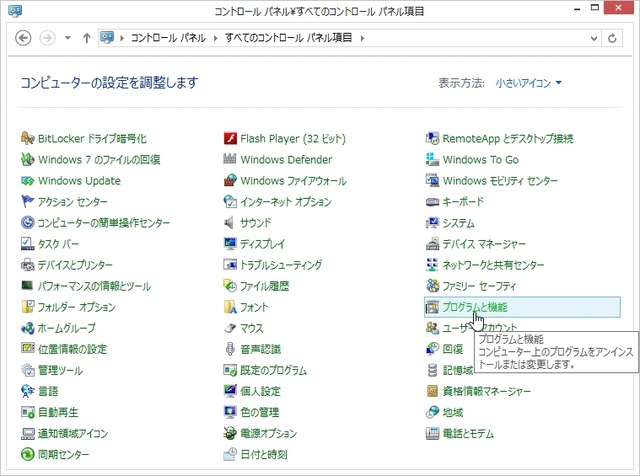This screenshot has width=640, height=476.
Task: Expand the address bar history dropdown
Action: (594, 38)
